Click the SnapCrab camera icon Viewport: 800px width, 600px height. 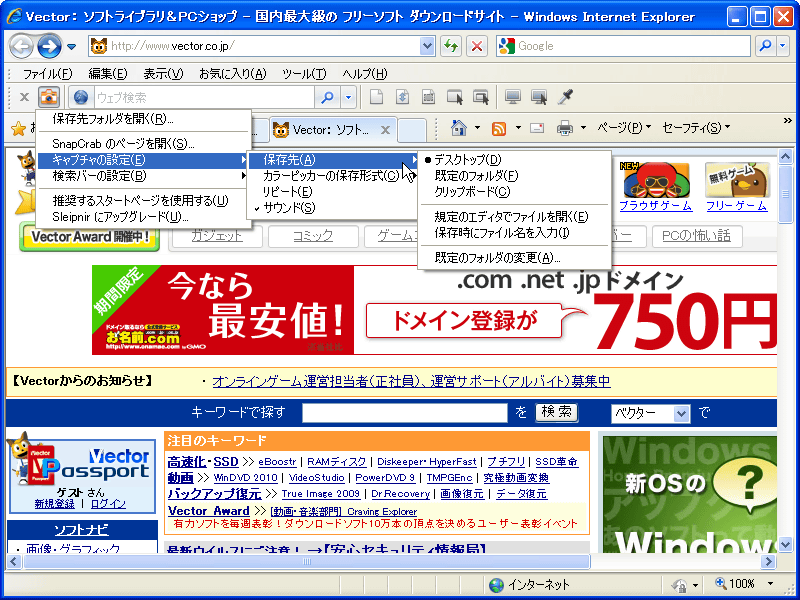click(49, 96)
